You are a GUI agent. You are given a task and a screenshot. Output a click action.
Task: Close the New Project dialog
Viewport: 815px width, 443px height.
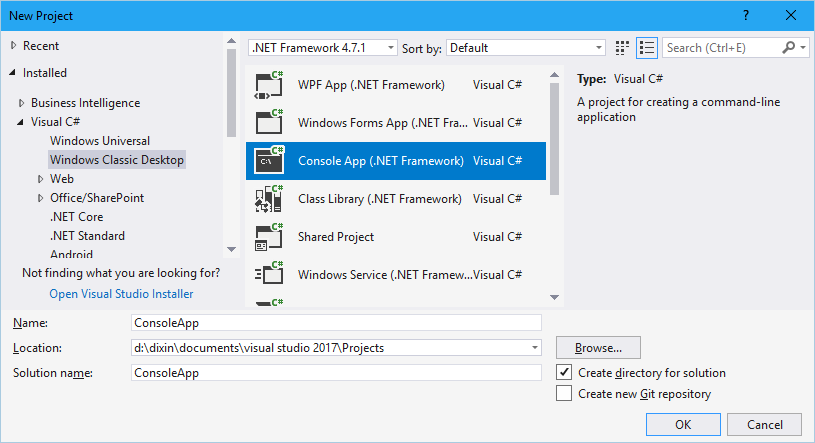tap(791, 16)
